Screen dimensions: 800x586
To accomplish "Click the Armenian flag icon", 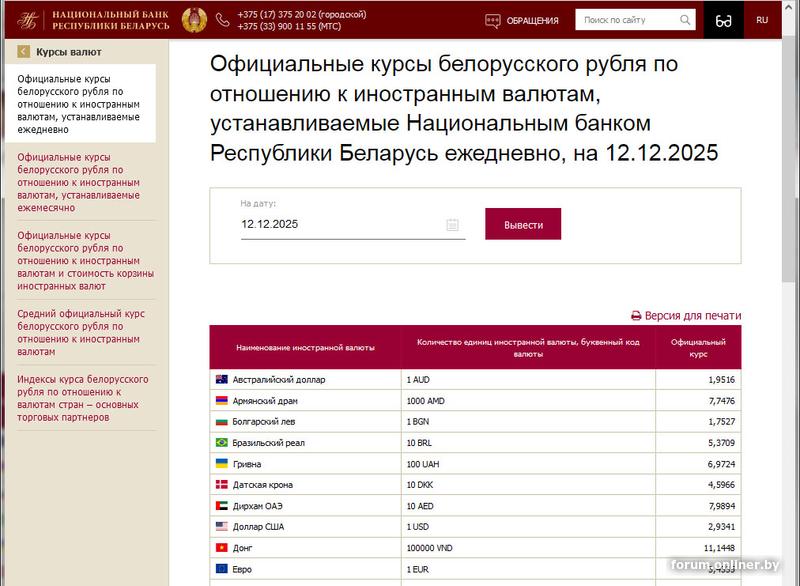I will [221, 400].
